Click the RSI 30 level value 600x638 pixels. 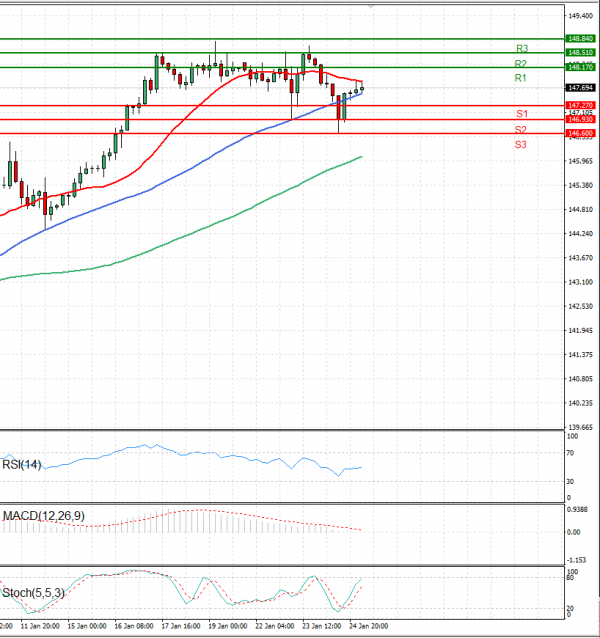pyautogui.click(x=570, y=481)
